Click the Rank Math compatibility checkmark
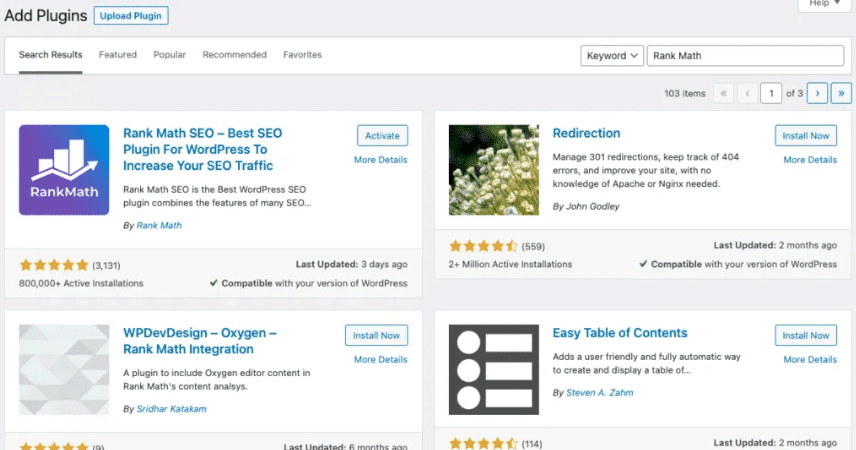The height and width of the screenshot is (450, 856). (x=213, y=283)
